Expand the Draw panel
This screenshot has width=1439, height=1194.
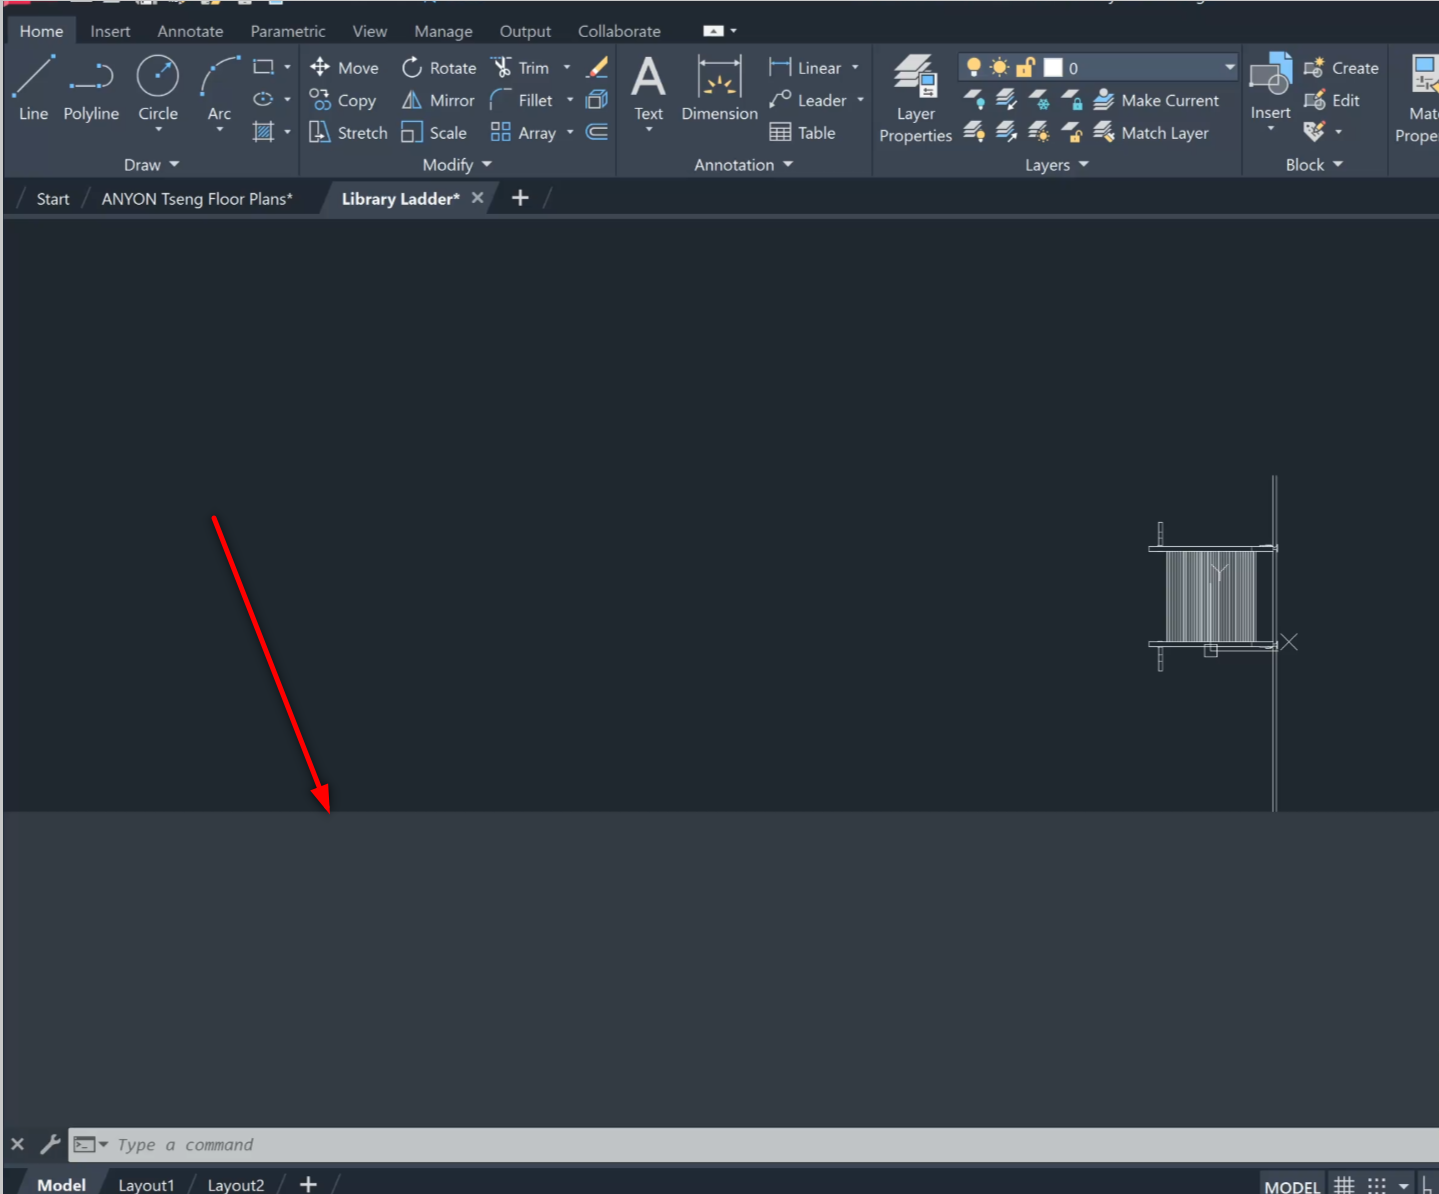click(x=150, y=164)
